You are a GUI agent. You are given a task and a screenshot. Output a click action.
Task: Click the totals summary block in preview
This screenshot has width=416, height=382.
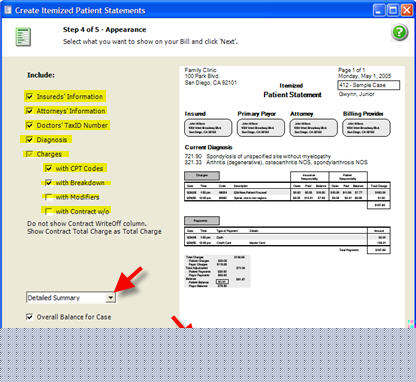pyautogui.click(x=217, y=271)
